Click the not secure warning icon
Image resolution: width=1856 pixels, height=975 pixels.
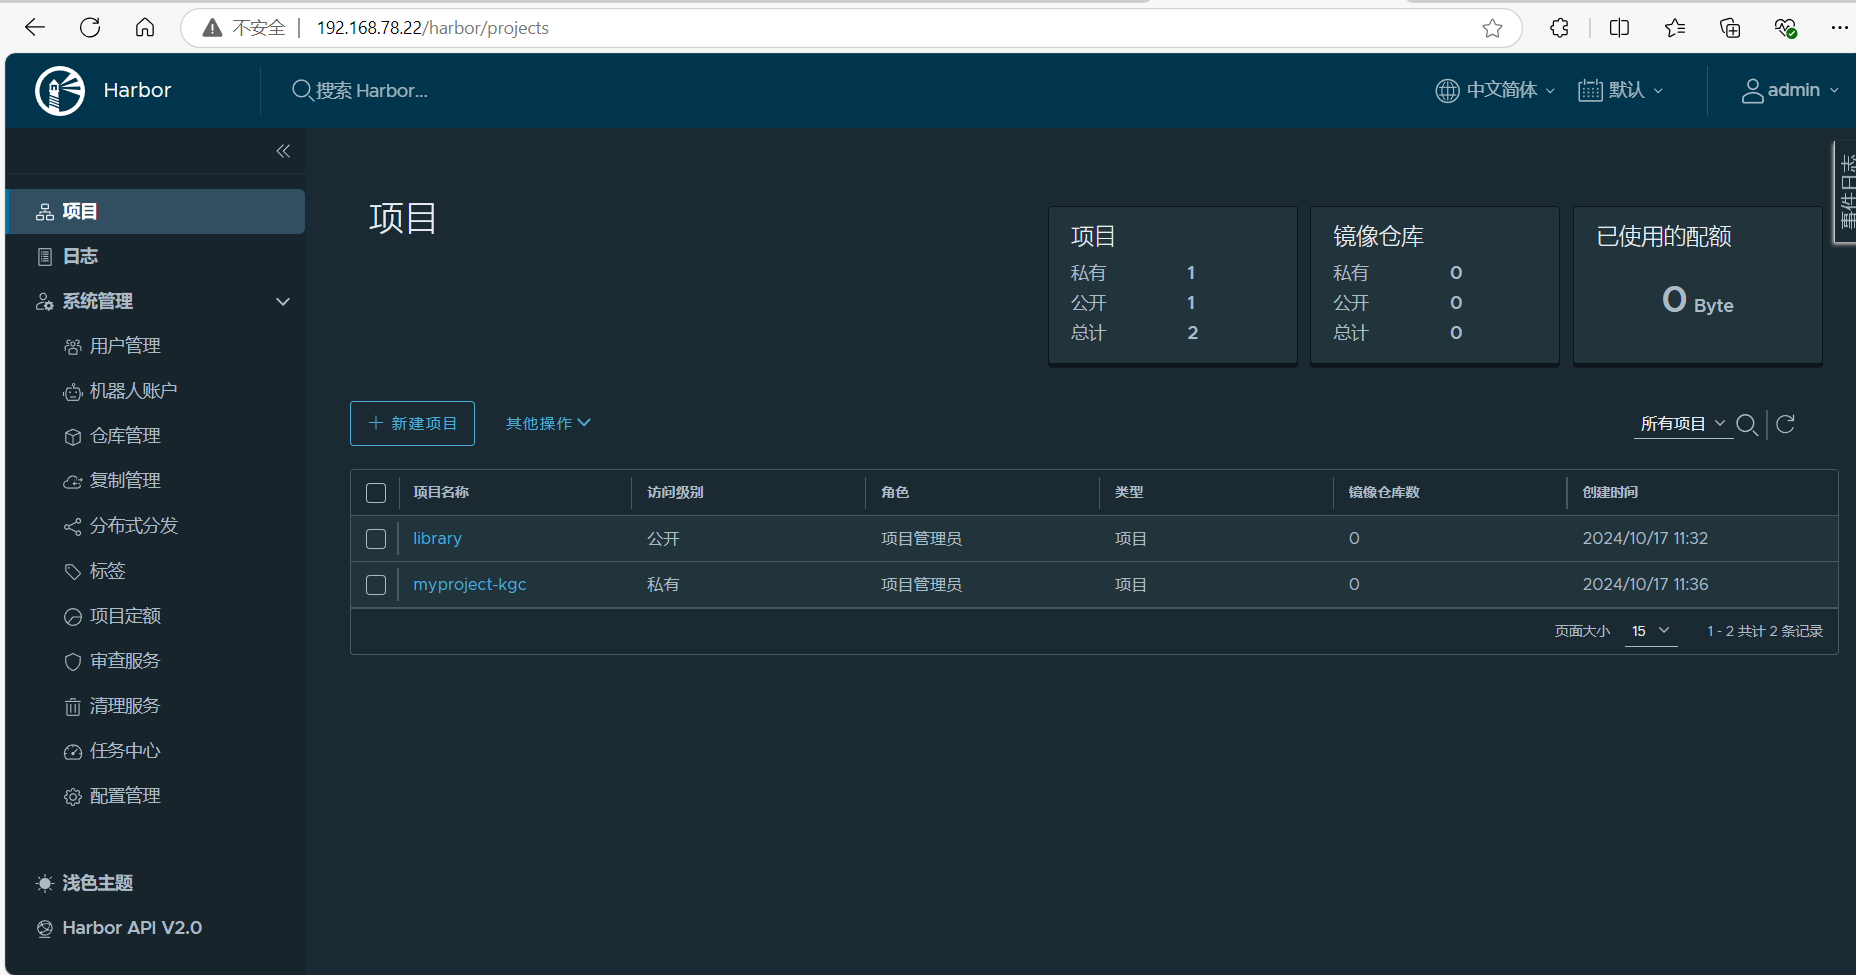coord(212,28)
